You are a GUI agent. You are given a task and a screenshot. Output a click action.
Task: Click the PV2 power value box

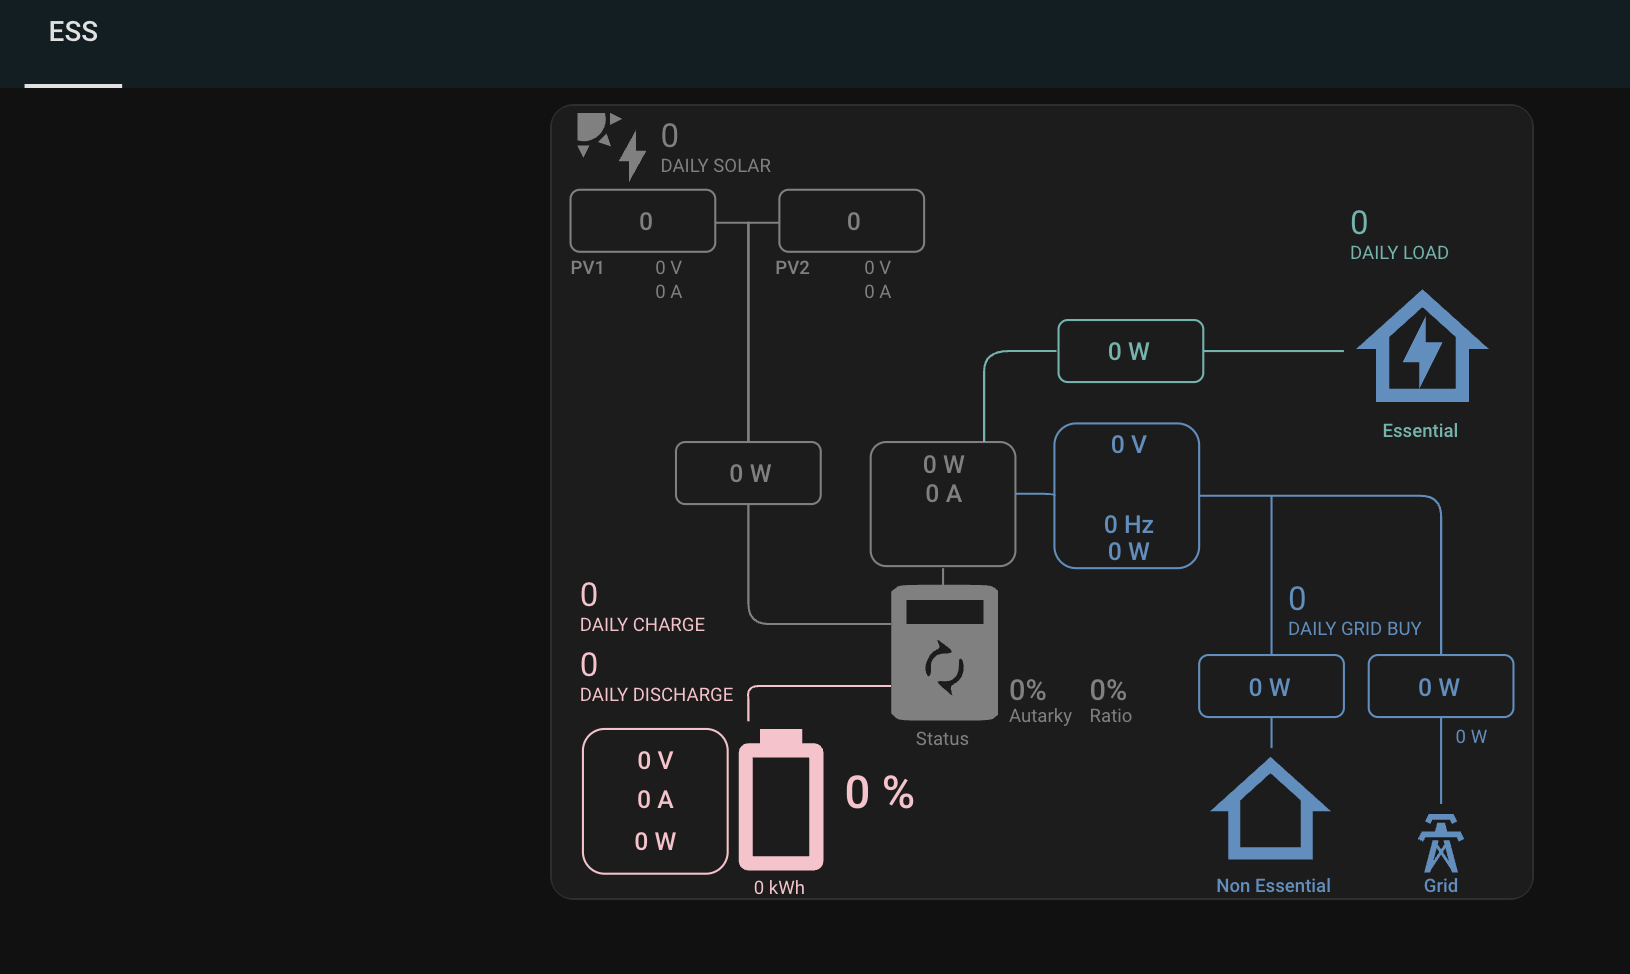(851, 221)
